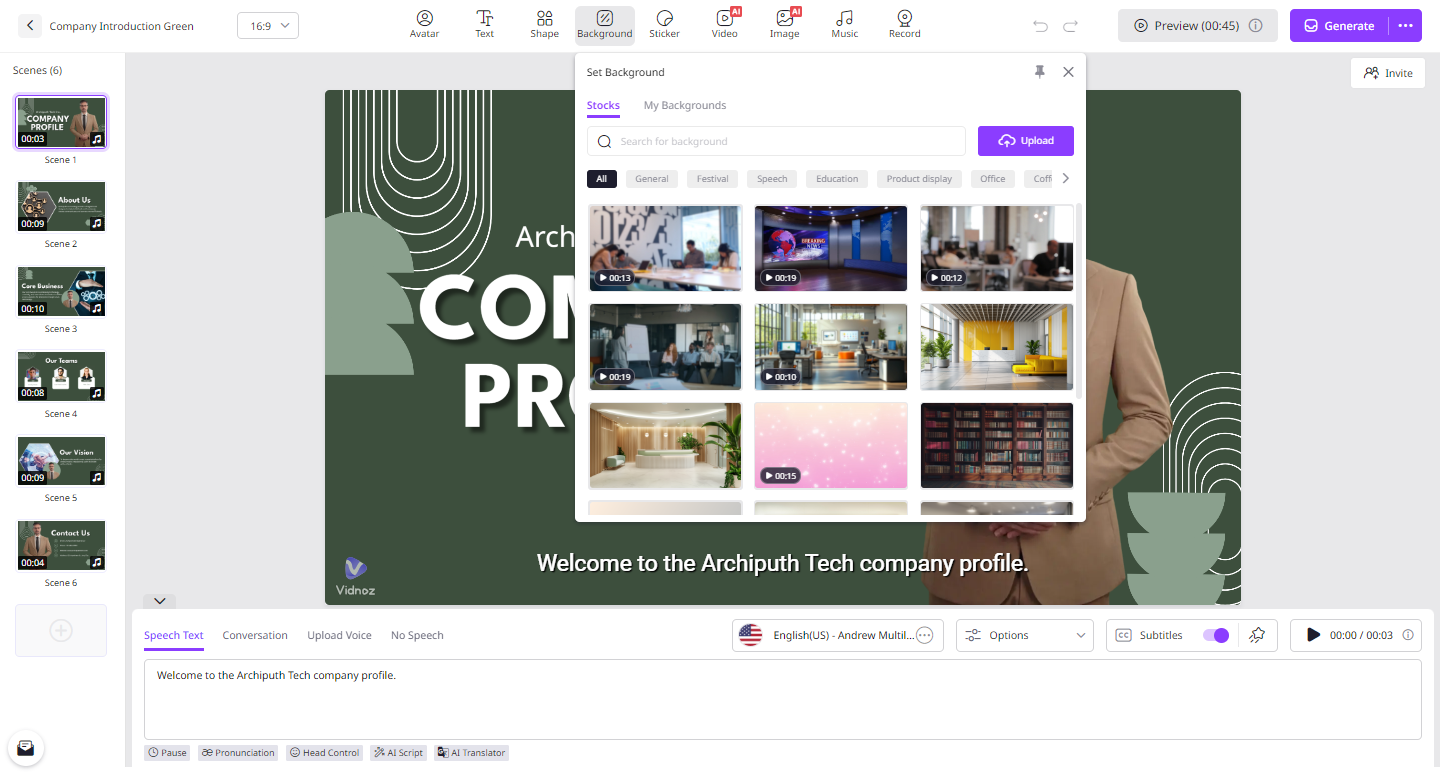This screenshot has width=1440, height=773.
Task: Filter backgrounds by Speech
Action: pyautogui.click(x=772, y=179)
